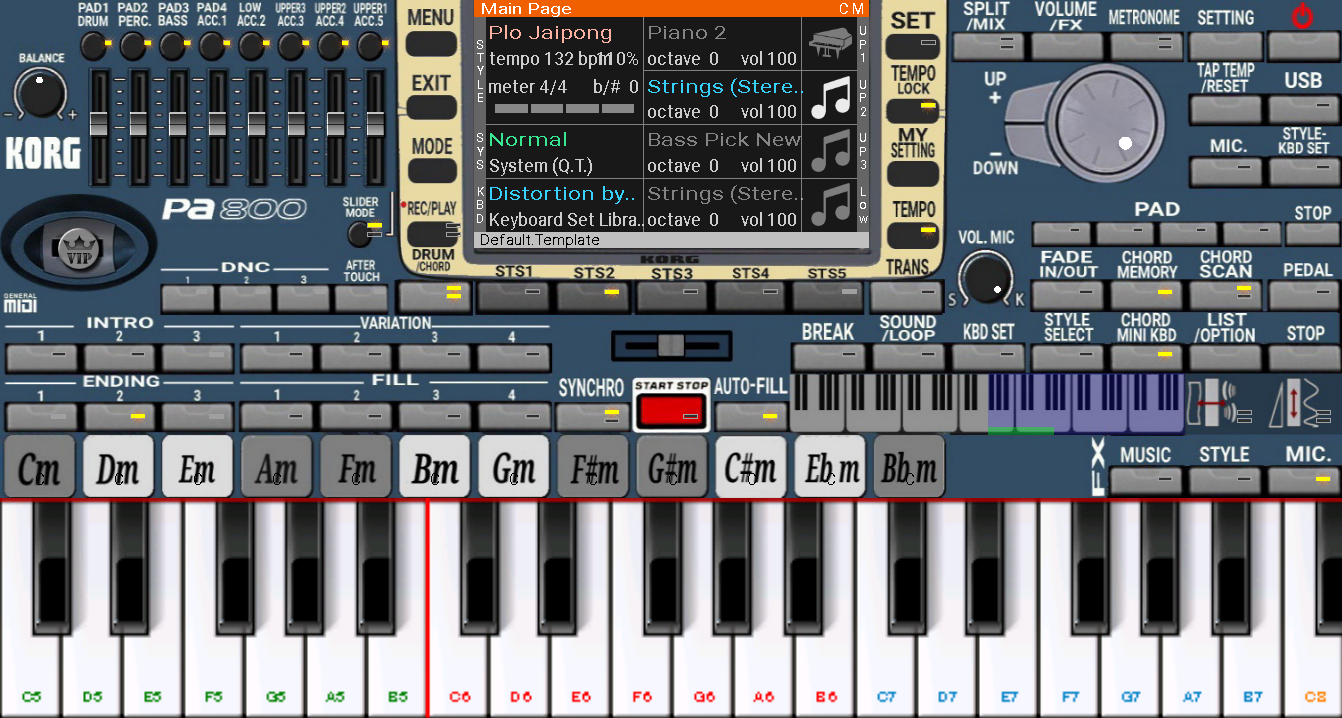Tap the vertical slider under UPPER1 ACC.5
This screenshot has width=1342, height=718.
(374, 126)
